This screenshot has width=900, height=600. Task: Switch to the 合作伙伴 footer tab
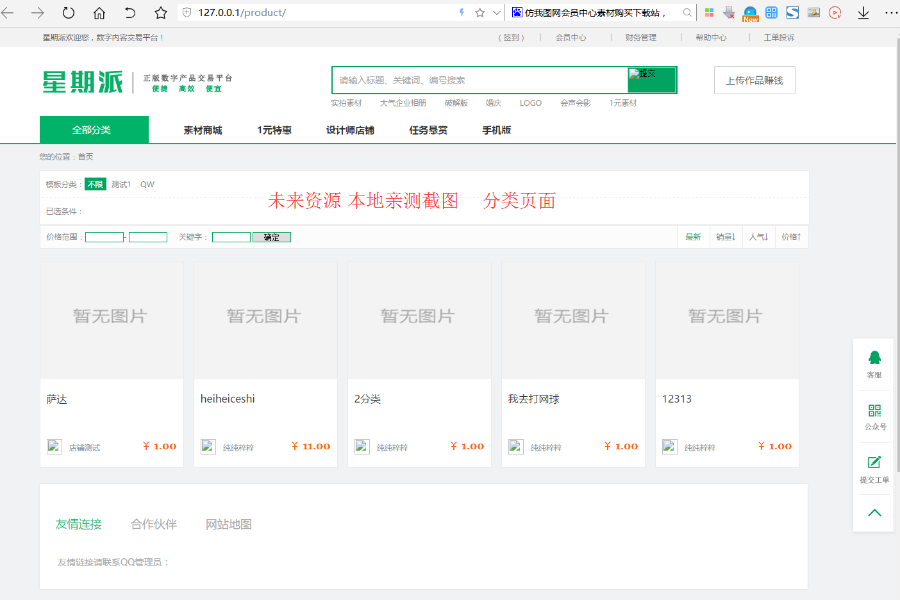tap(153, 524)
